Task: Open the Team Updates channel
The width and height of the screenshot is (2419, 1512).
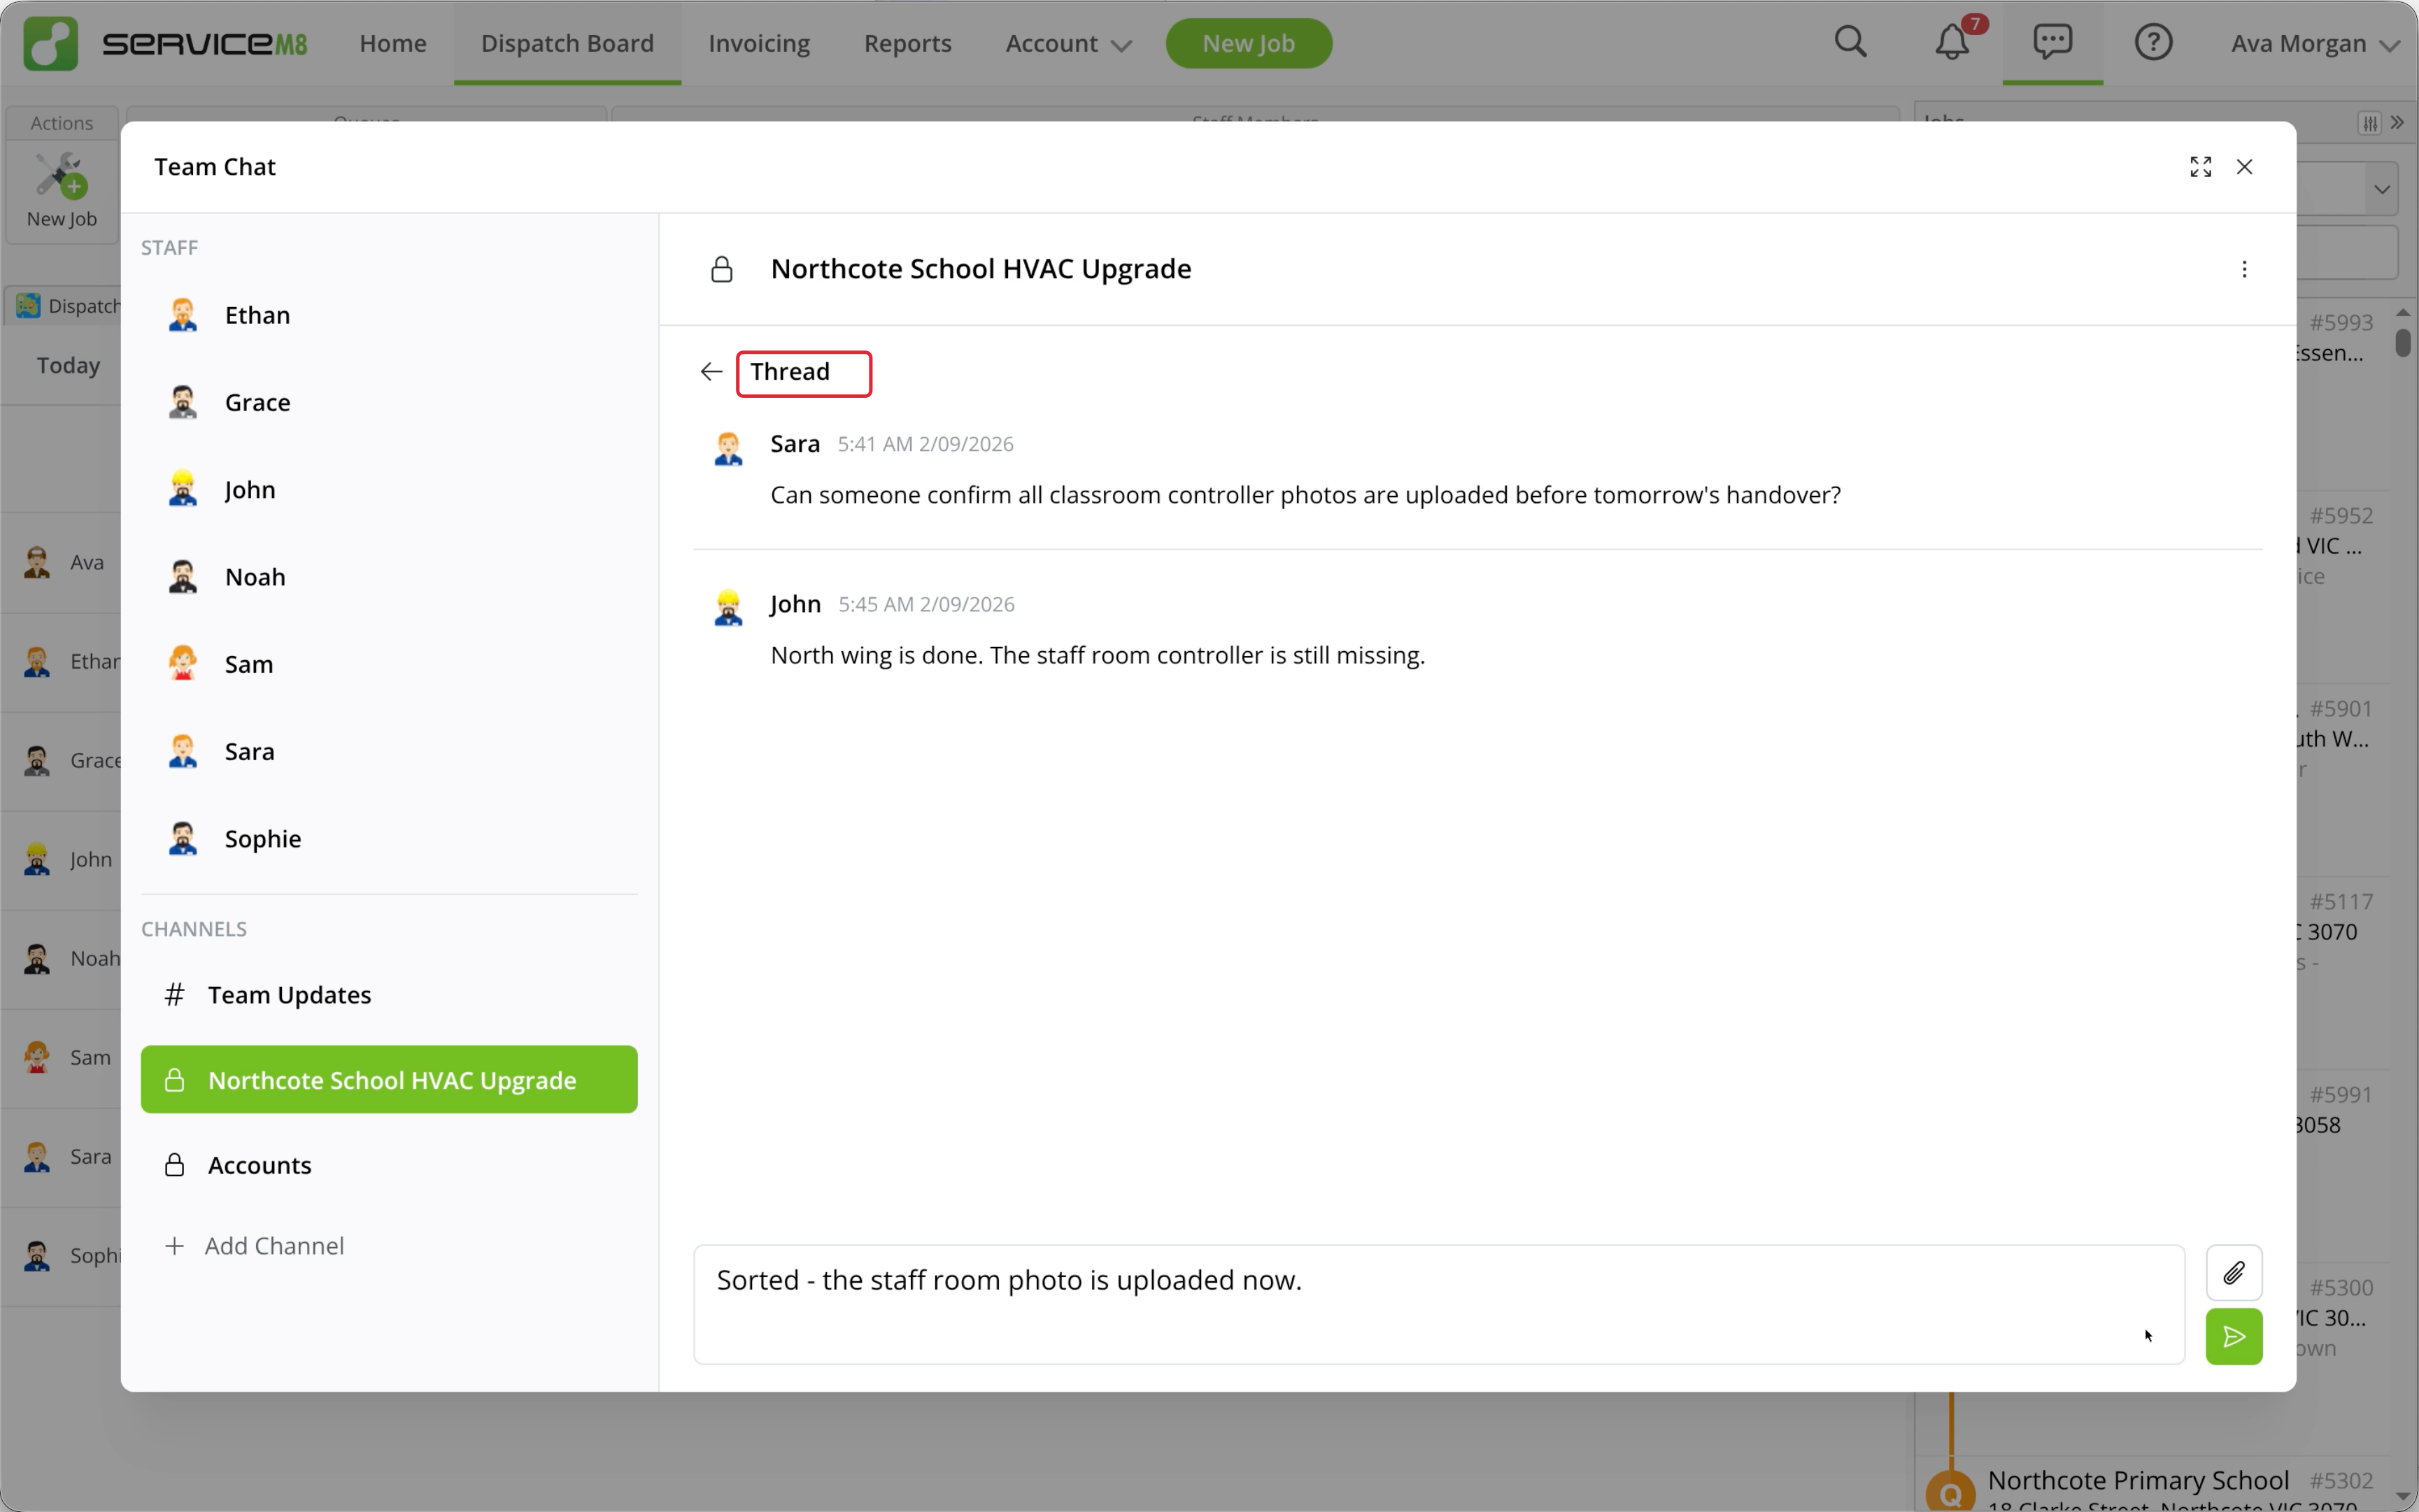Action: coord(389,994)
